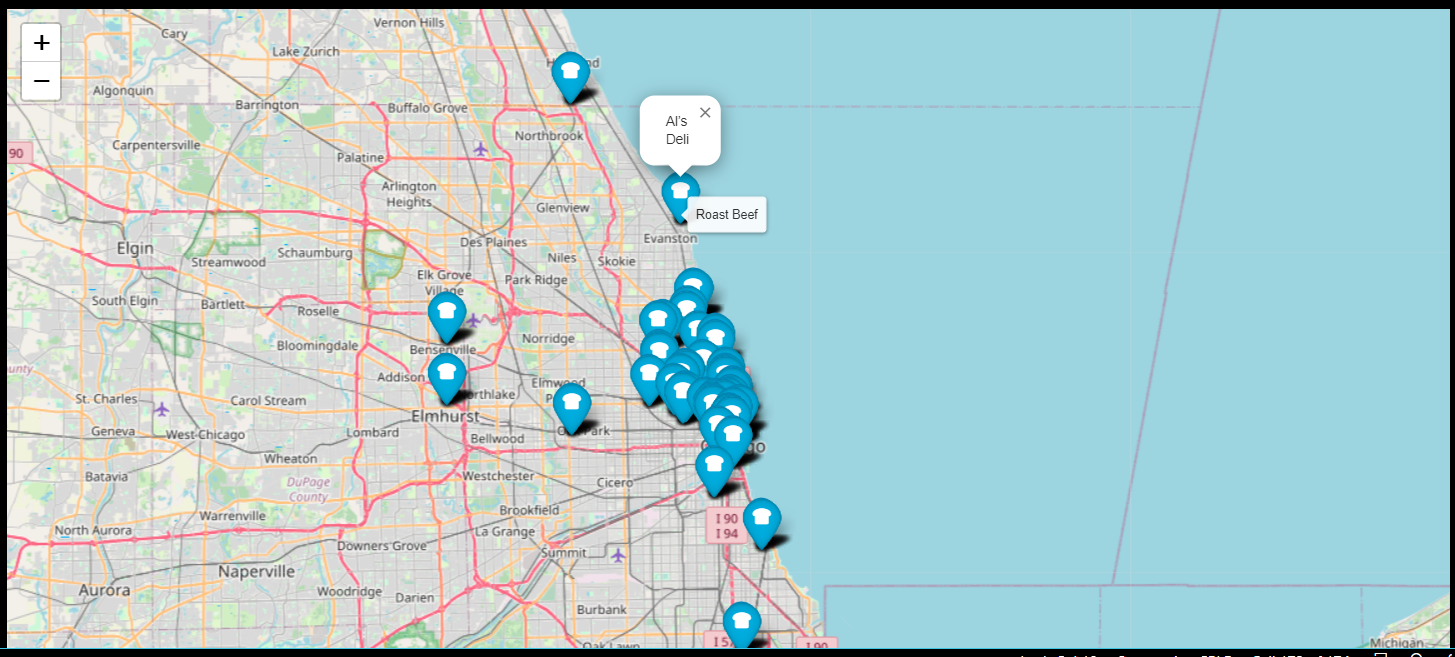The image size is (1455, 657).
Task: Open the restaurant marker beside Addison
Action: coord(446,380)
